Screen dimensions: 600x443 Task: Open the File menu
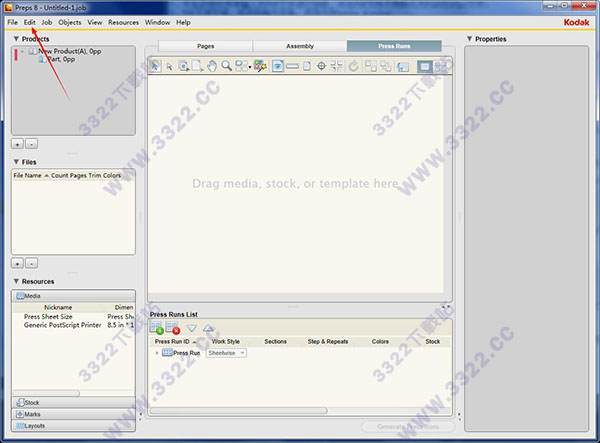pos(13,22)
